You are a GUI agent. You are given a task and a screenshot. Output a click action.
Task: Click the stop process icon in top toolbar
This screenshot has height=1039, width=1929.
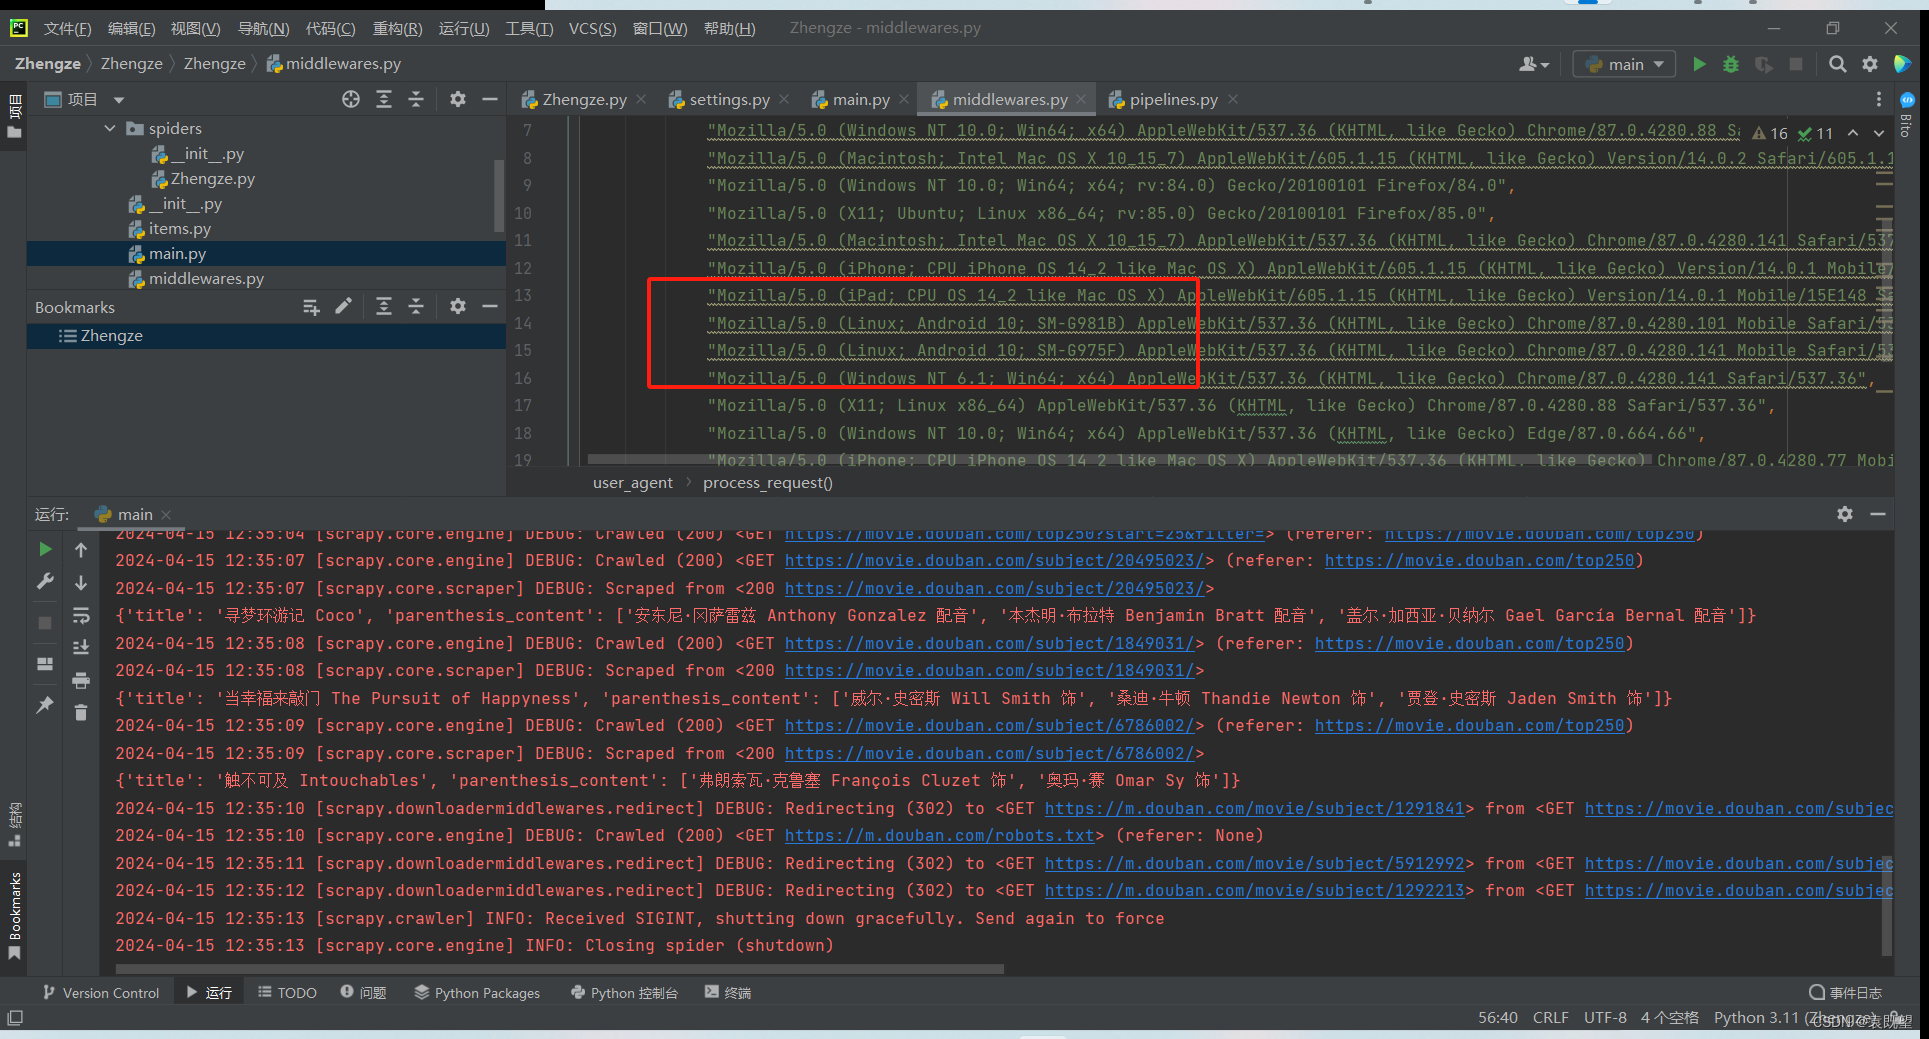(x=1796, y=64)
